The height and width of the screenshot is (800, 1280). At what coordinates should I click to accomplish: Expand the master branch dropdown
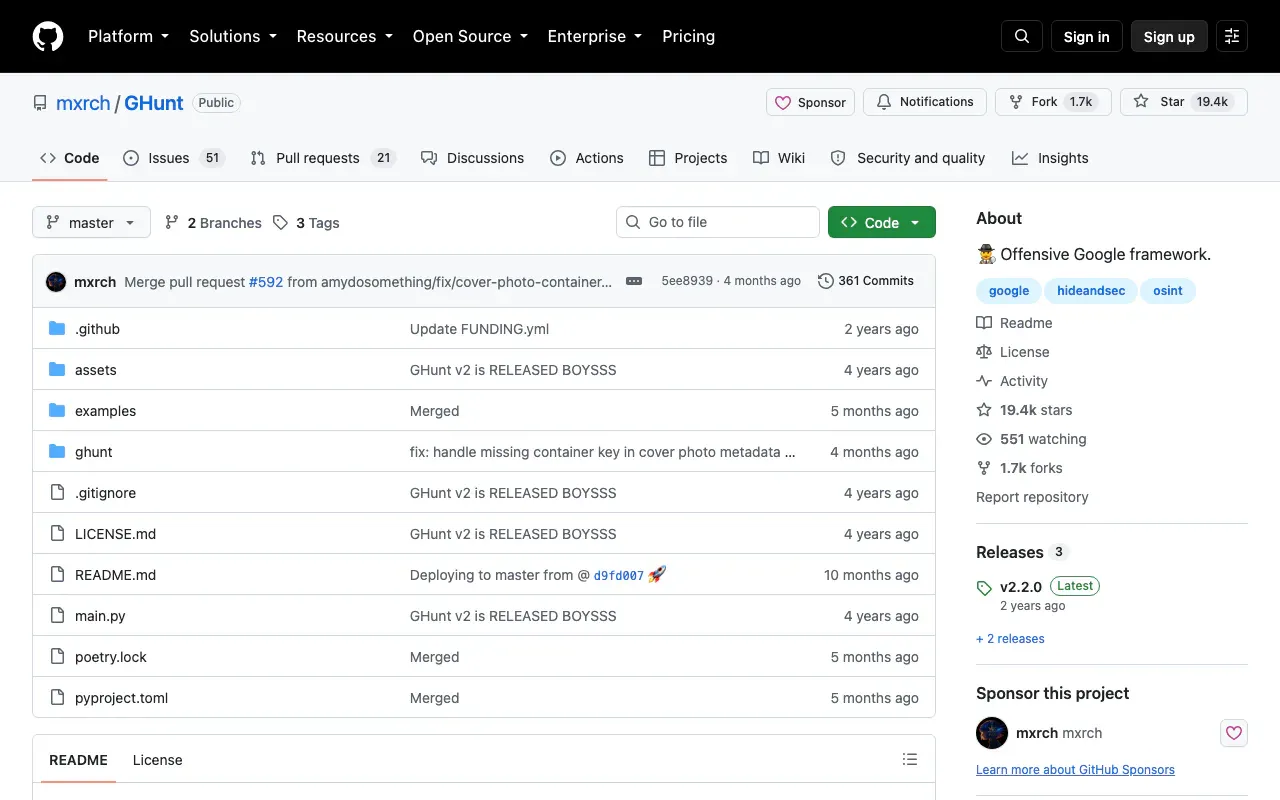[x=91, y=222]
